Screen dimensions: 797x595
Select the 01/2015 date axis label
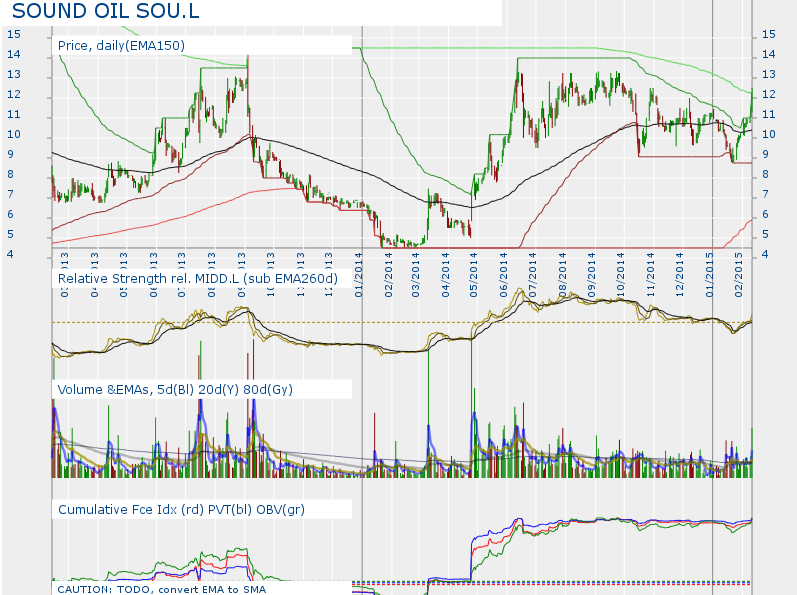pyautogui.click(x=710, y=275)
